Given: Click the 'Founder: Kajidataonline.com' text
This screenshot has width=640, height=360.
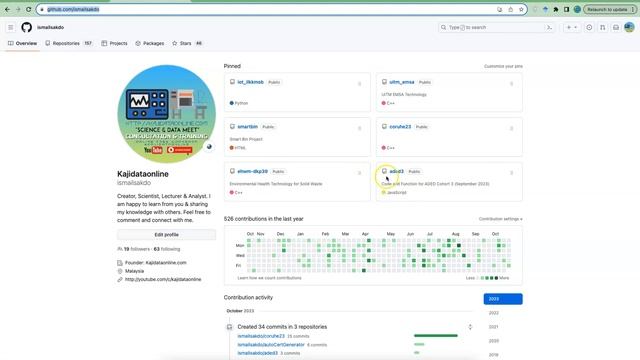Looking at the screenshot, I should point(156,263).
